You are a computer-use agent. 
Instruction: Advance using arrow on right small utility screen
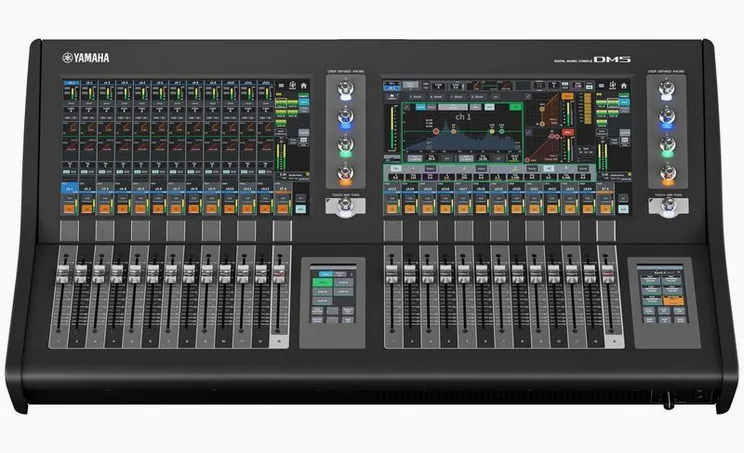(680, 273)
